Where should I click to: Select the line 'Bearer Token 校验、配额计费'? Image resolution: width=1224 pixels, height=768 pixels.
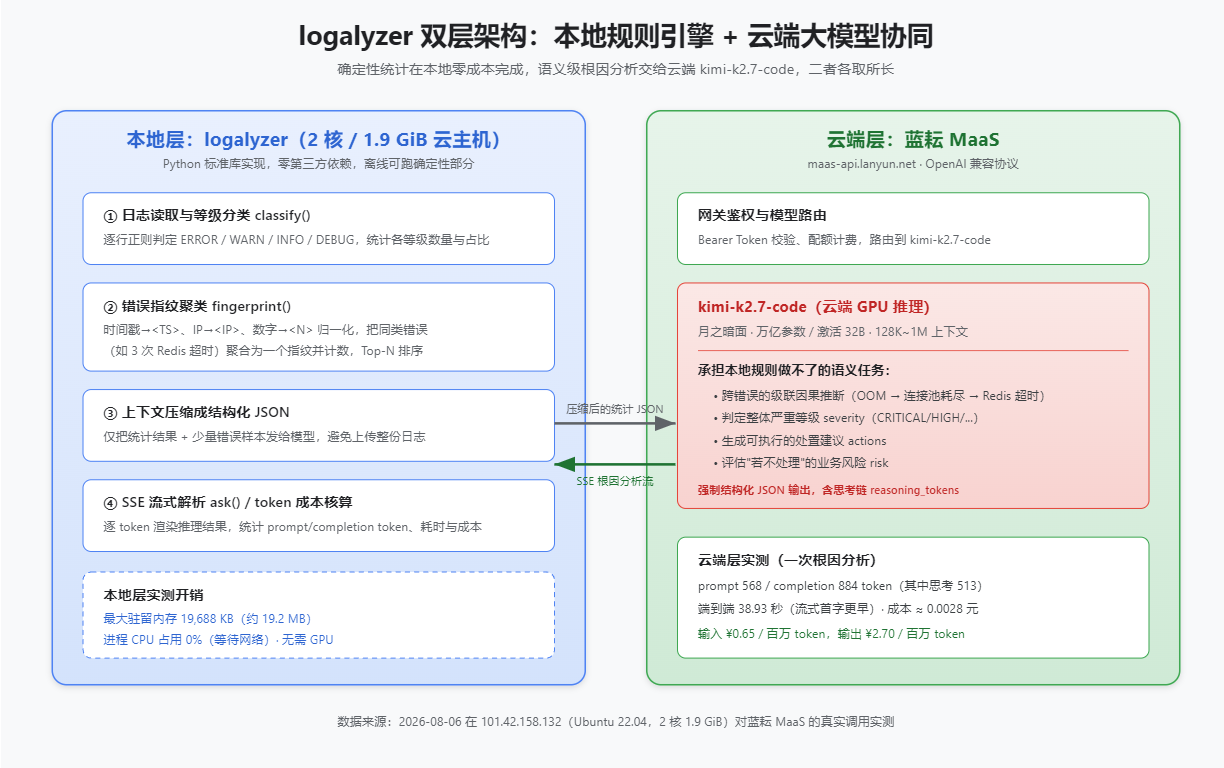[844, 240]
